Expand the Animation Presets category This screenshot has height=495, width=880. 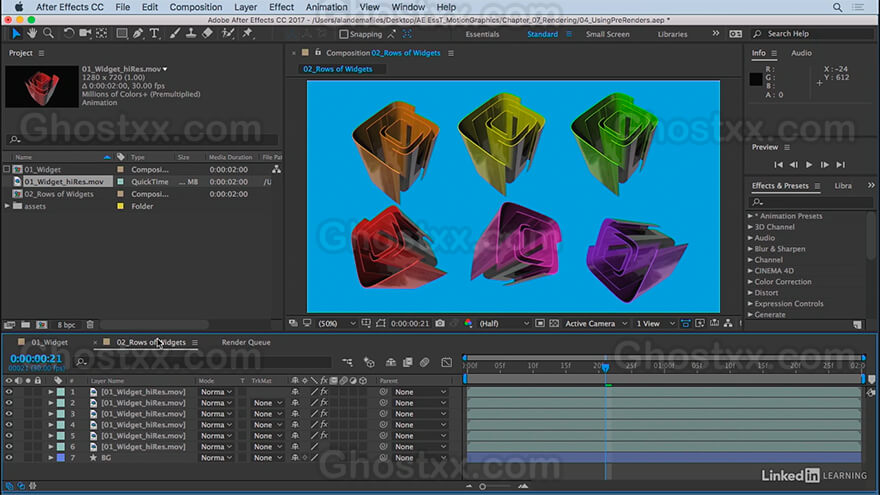tap(750, 216)
